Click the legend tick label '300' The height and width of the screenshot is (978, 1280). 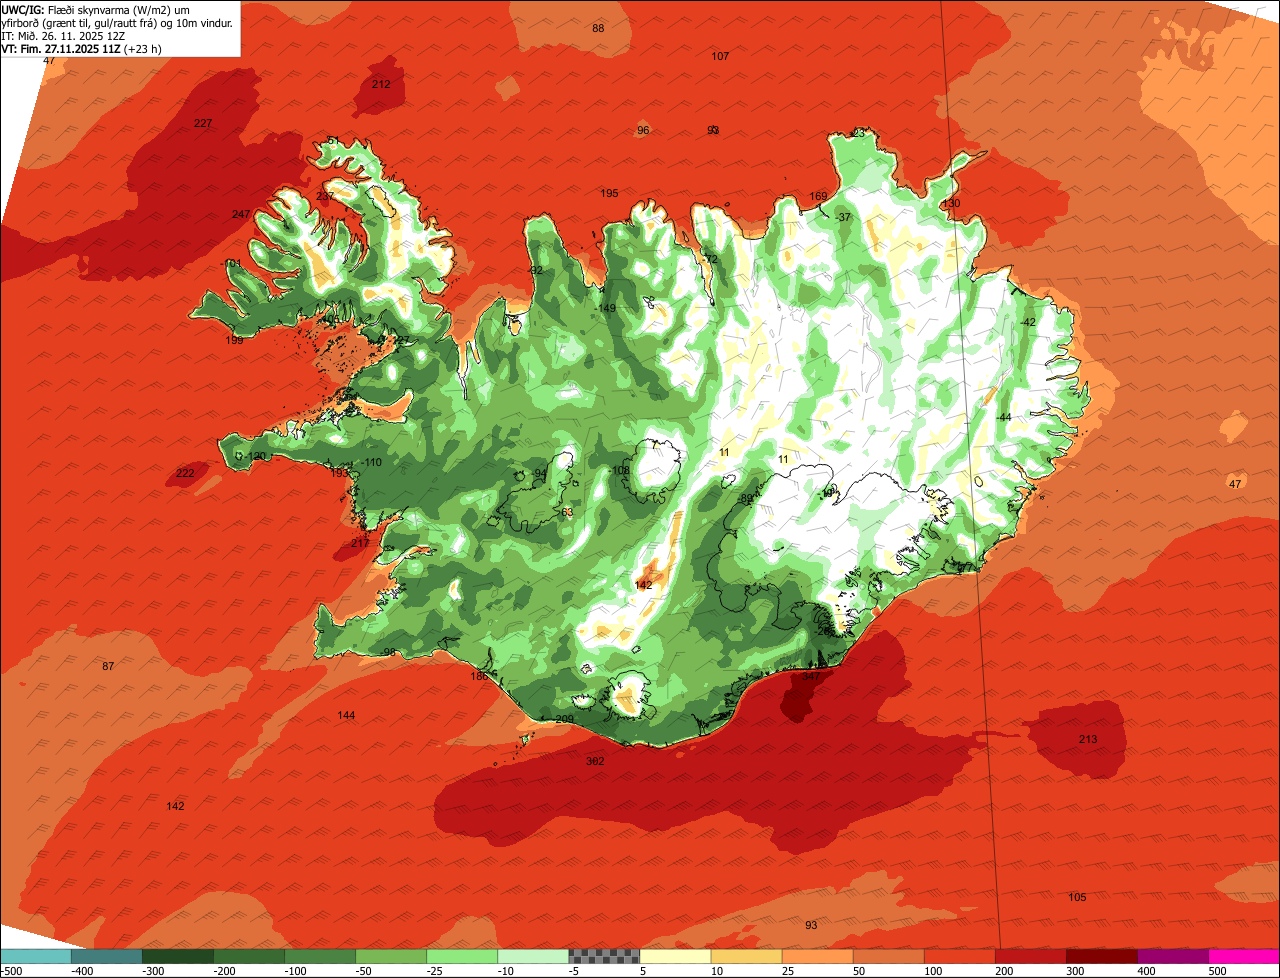pyautogui.click(x=1075, y=971)
